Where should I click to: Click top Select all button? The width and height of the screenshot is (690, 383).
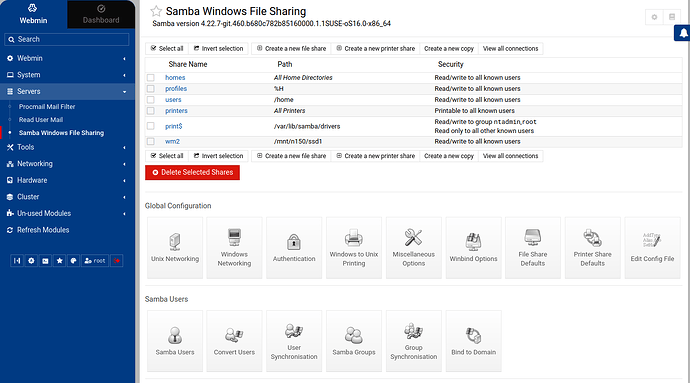pyautogui.click(x=167, y=48)
